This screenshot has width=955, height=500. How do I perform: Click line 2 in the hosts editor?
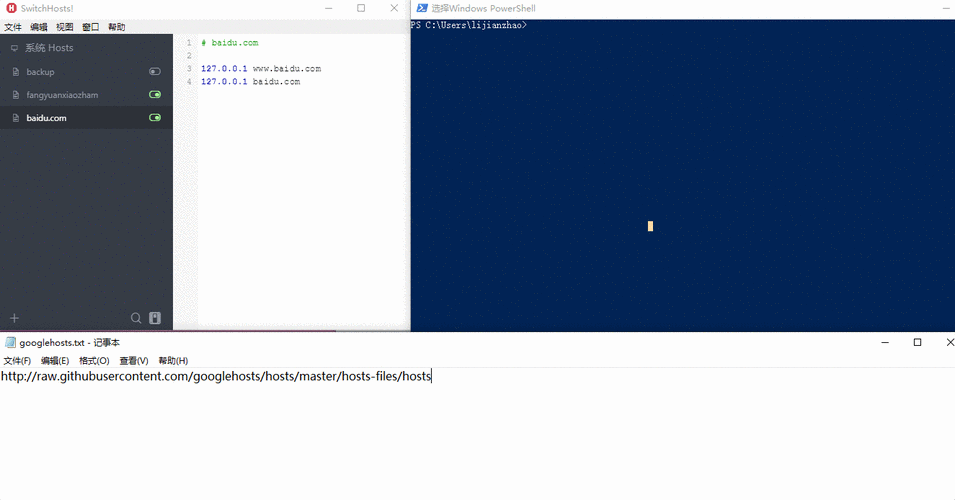(x=301, y=55)
